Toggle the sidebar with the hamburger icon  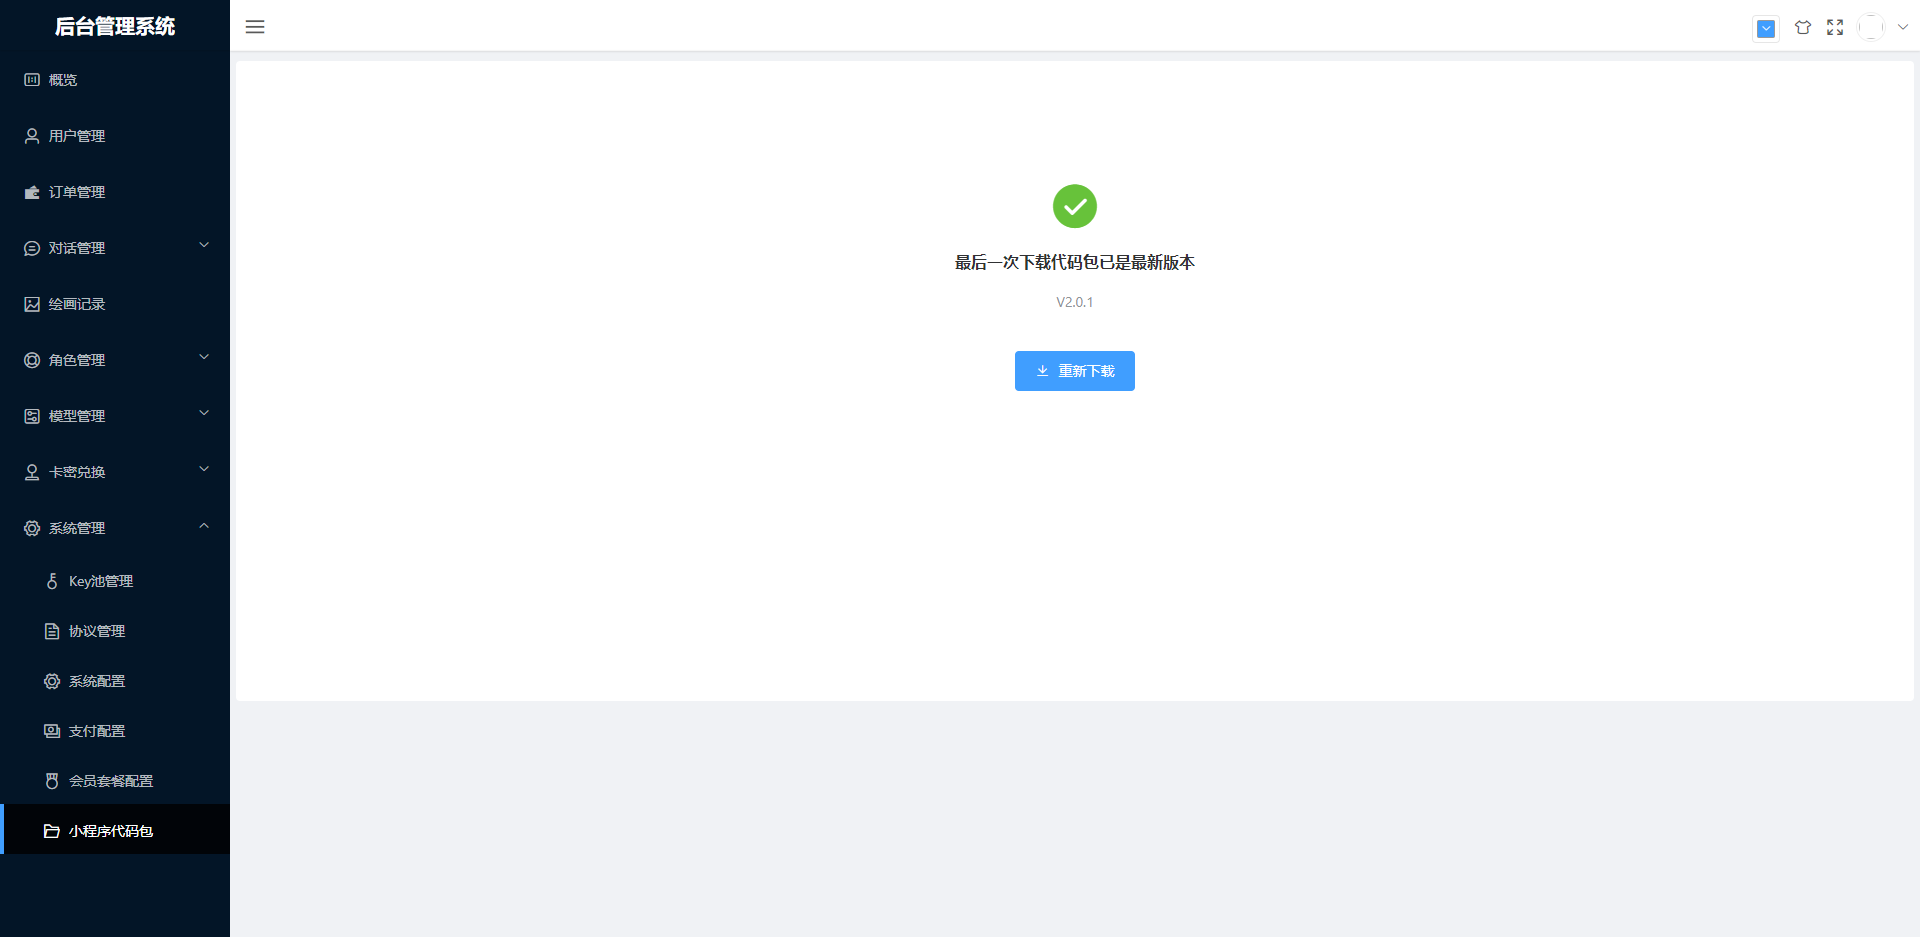point(255,27)
